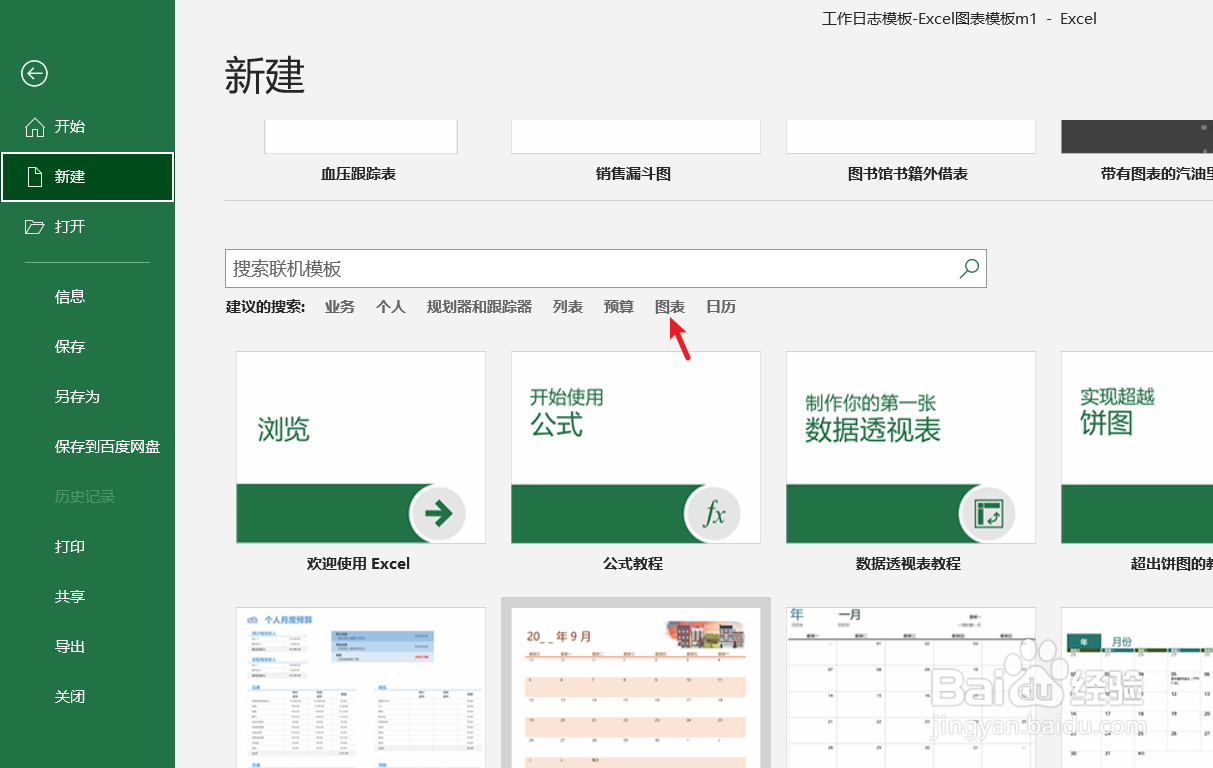The height and width of the screenshot is (768, 1213).
Task: Click the open folder icon beside 打开
Action: point(35,227)
